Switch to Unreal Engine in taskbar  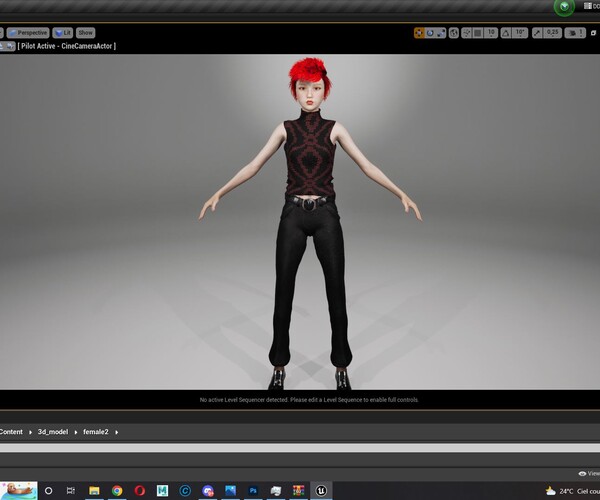321,490
